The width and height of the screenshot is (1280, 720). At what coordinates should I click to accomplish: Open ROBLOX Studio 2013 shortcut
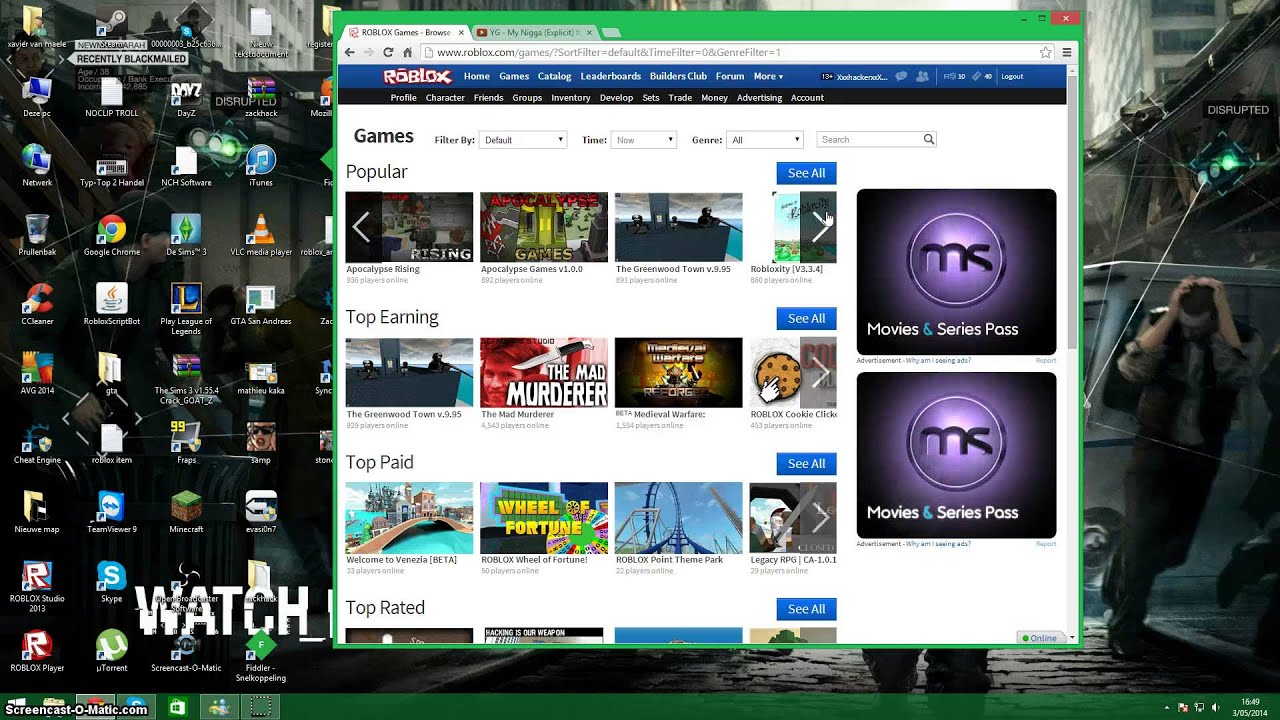pos(37,586)
